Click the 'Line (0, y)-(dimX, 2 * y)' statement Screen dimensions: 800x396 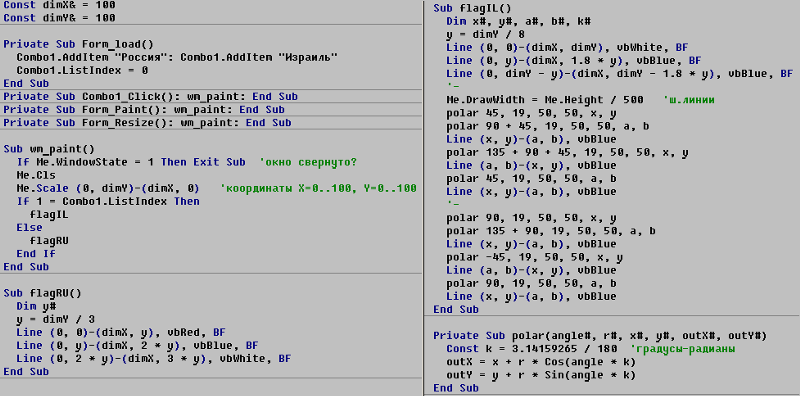137,345
